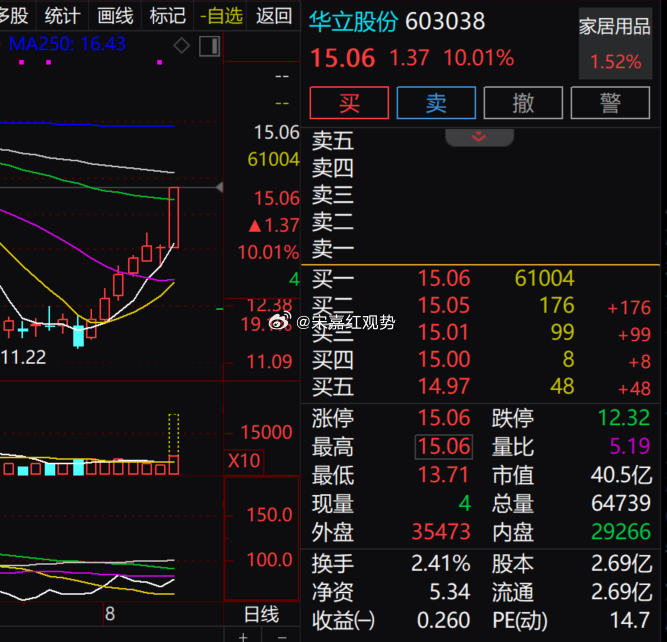Remove stock from watchlist via -自选
The height and width of the screenshot is (642, 667).
221,16
